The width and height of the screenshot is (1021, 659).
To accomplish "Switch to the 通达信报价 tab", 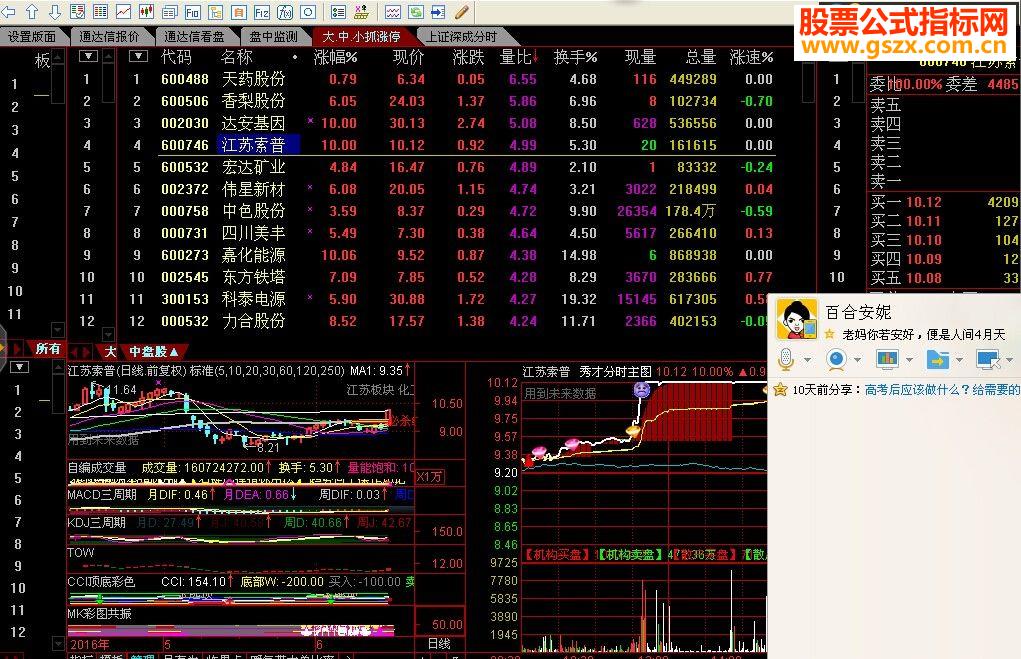I will point(109,36).
